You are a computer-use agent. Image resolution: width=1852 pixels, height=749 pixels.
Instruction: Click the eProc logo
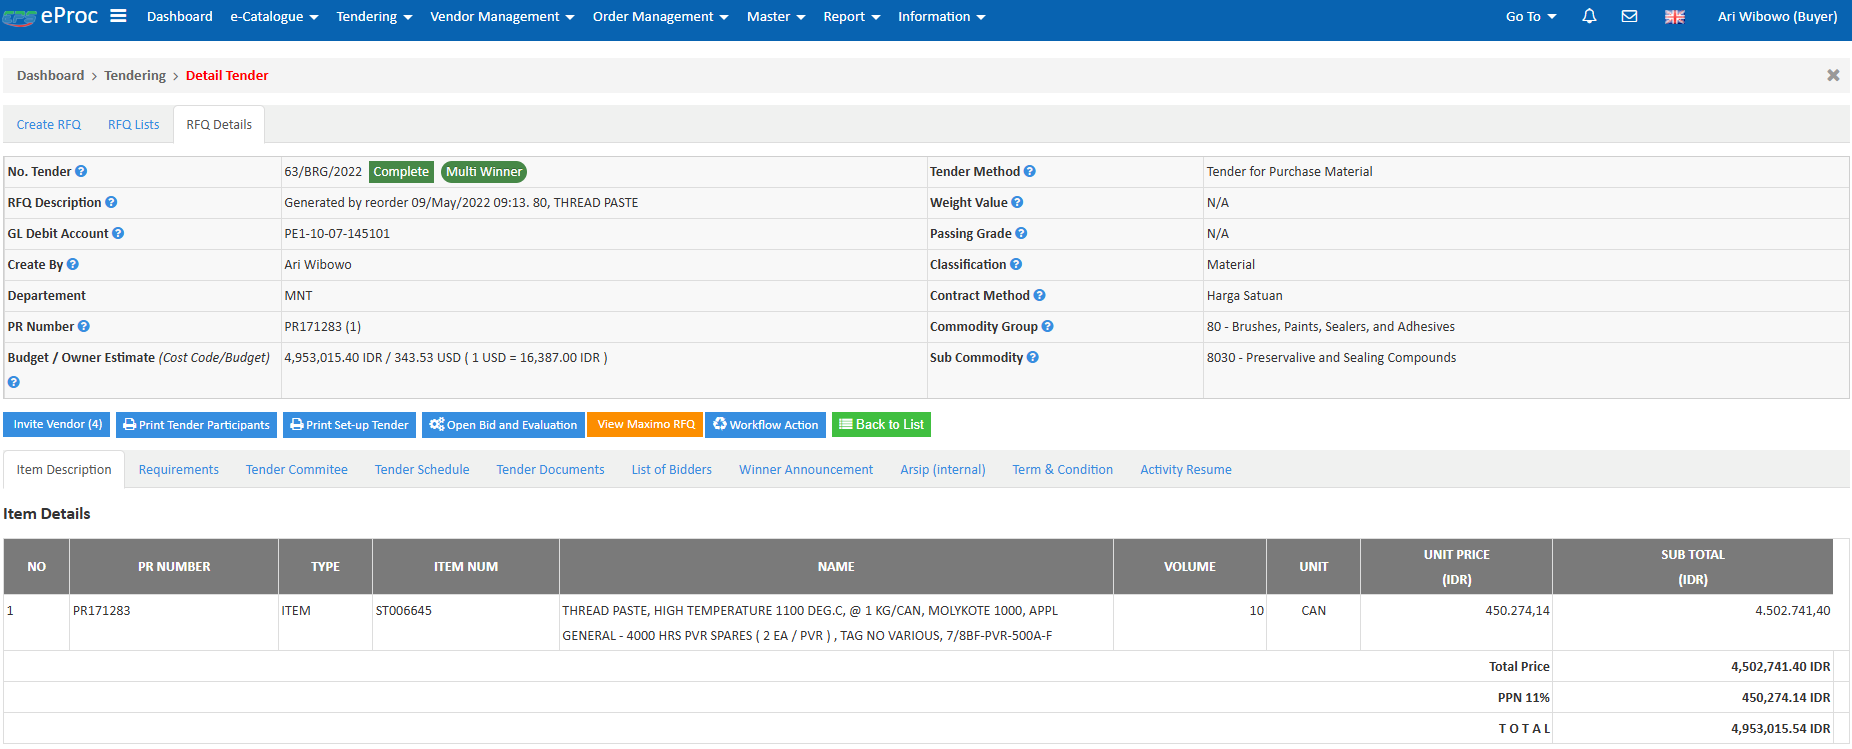tap(50, 16)
